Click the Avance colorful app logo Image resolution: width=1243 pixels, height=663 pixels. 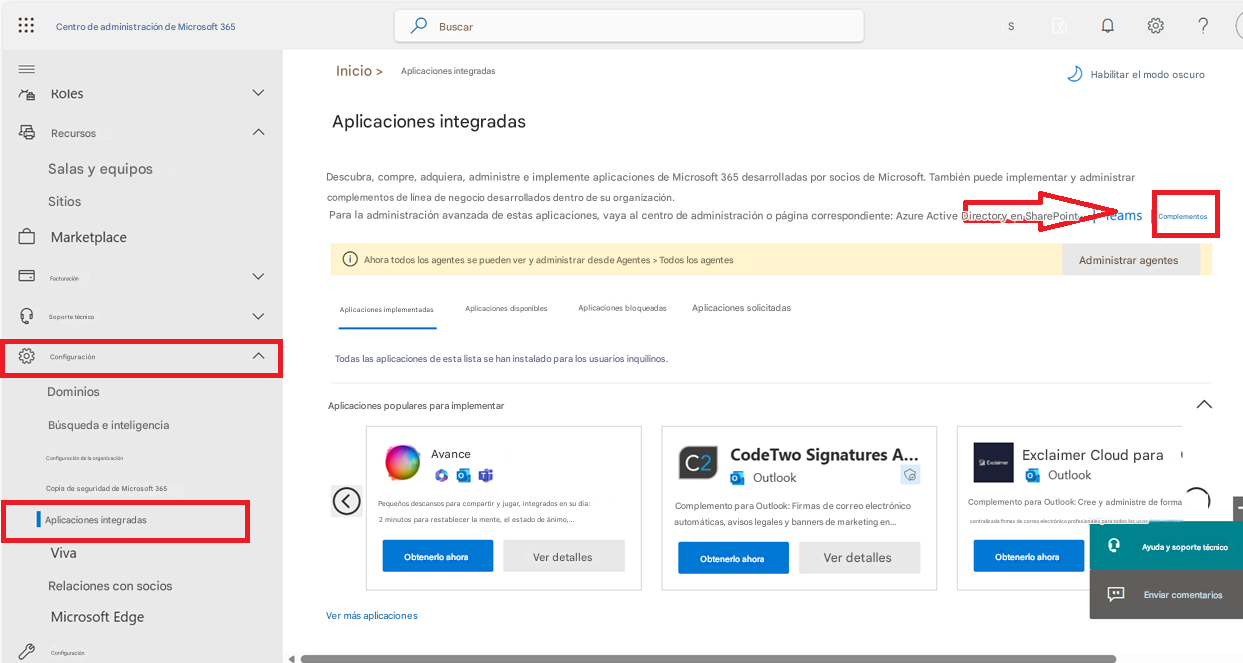point(403,462)
